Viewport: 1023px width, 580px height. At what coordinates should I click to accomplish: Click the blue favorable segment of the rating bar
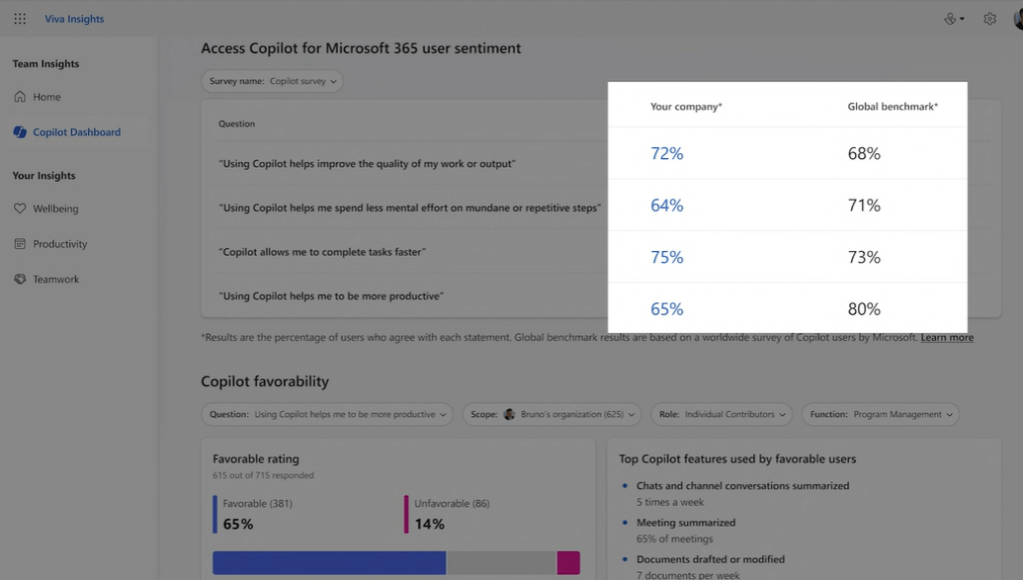[x=329, y=563]
